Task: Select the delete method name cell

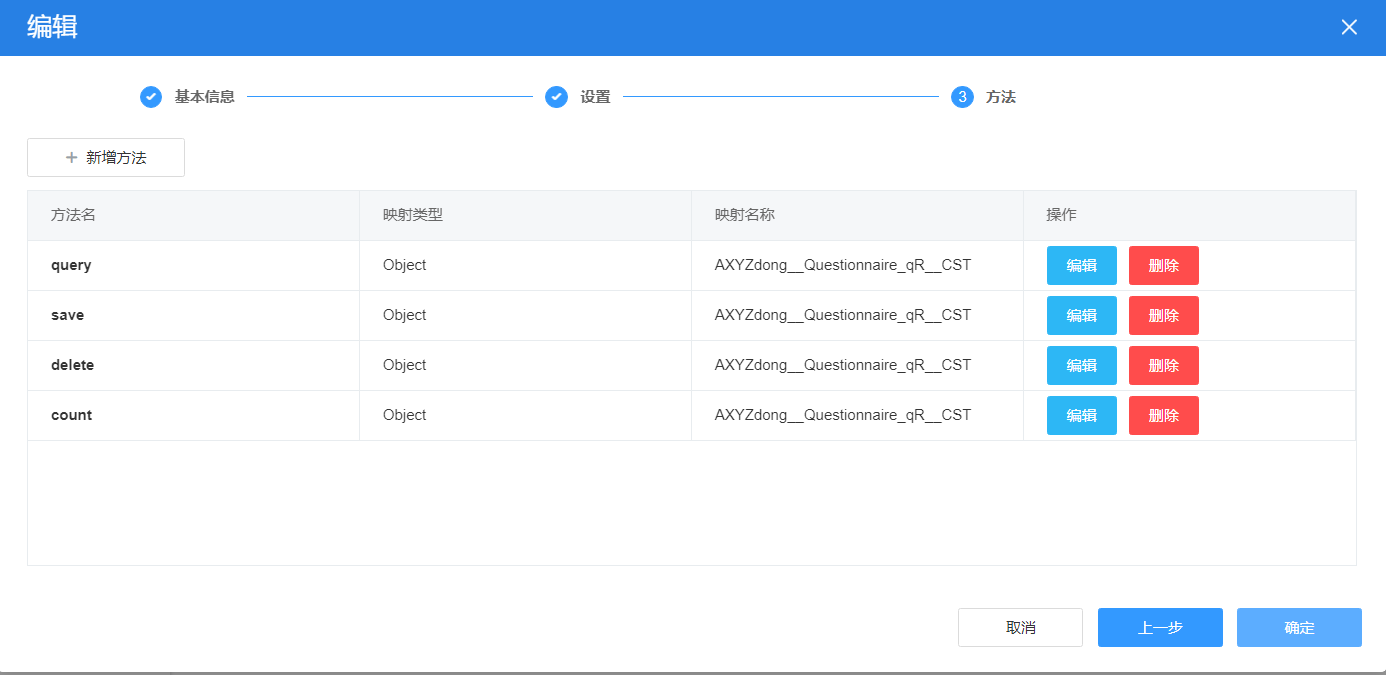Action: (x=193, y=366)
